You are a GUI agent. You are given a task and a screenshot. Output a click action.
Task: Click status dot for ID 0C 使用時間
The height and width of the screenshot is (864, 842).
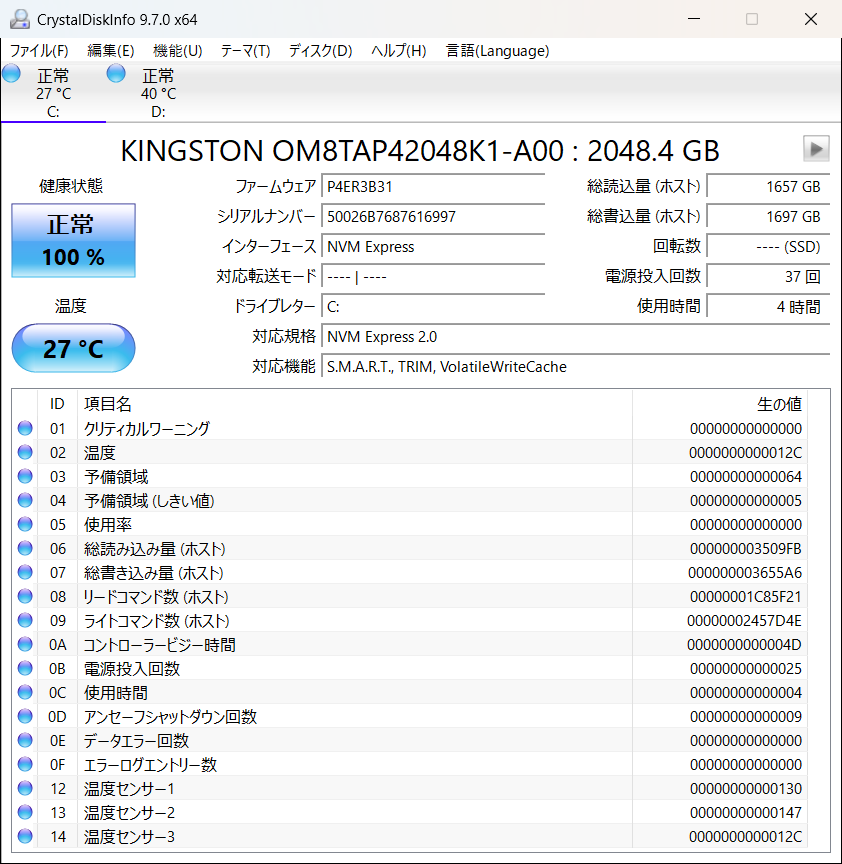(x=25, y=692)
